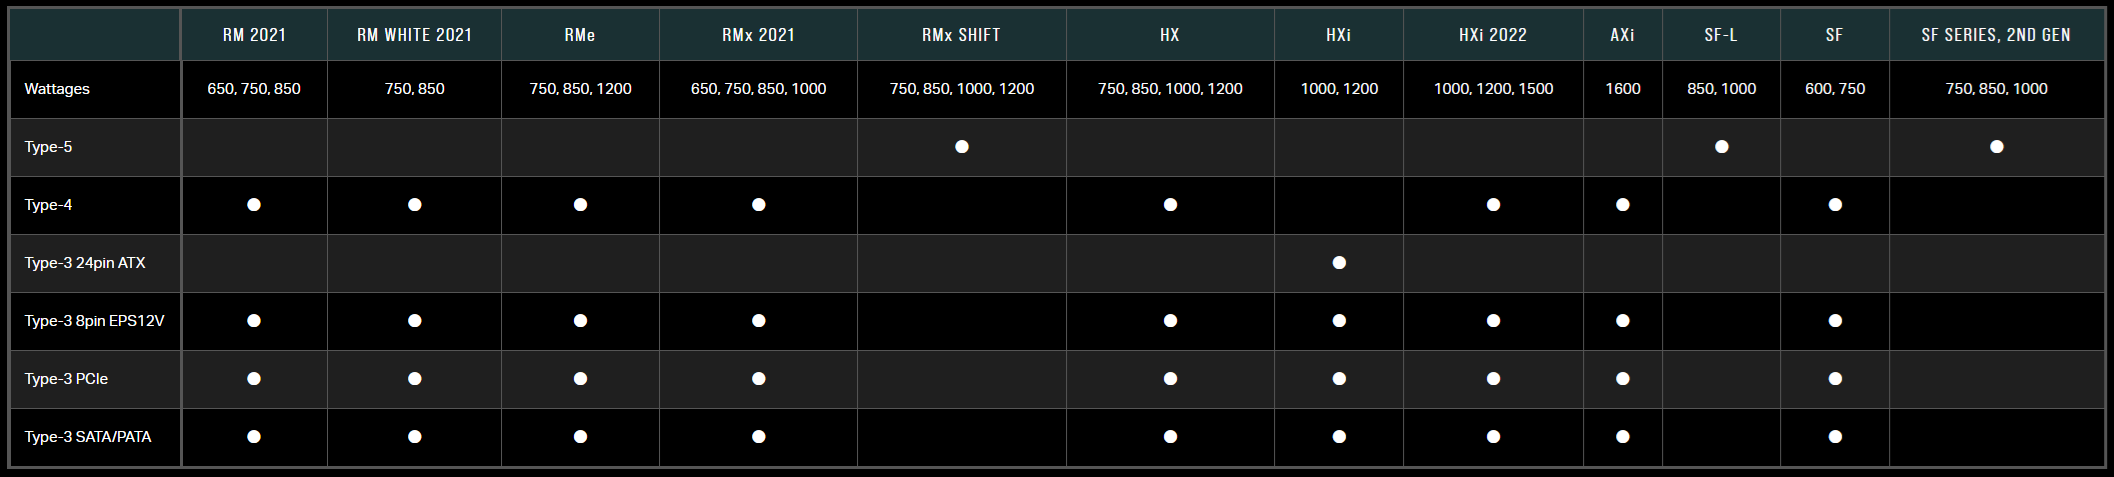Click the HXi 2022 column header
The height and width of the screenshot is (477, 2114).
pyautogui.click(x=1493, y=35)
